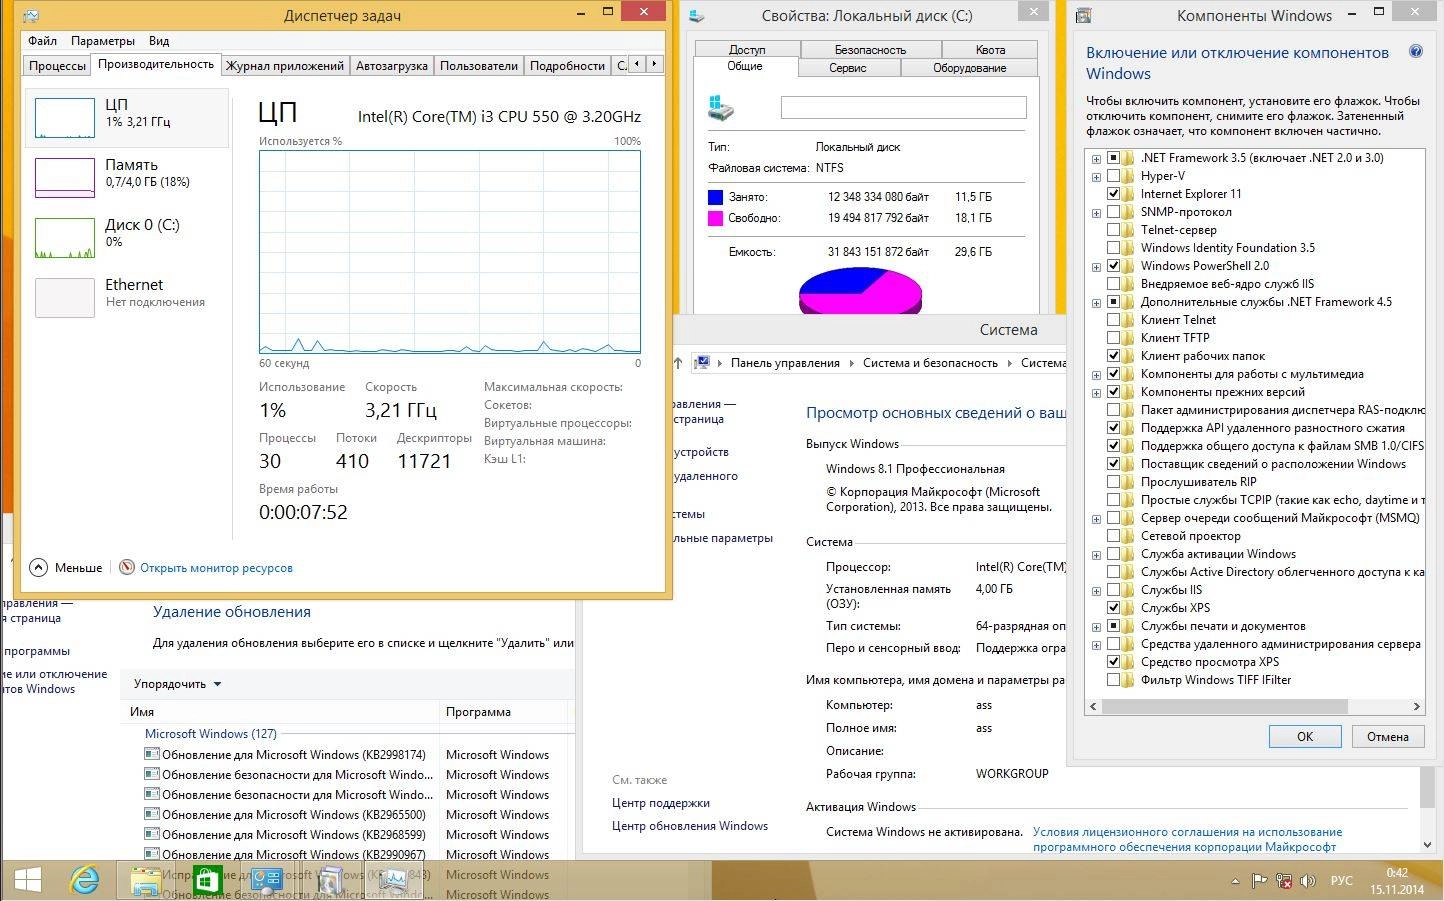Click the Control Panel breadcrumb icon

pyautogui.click(x=702, y=363)
